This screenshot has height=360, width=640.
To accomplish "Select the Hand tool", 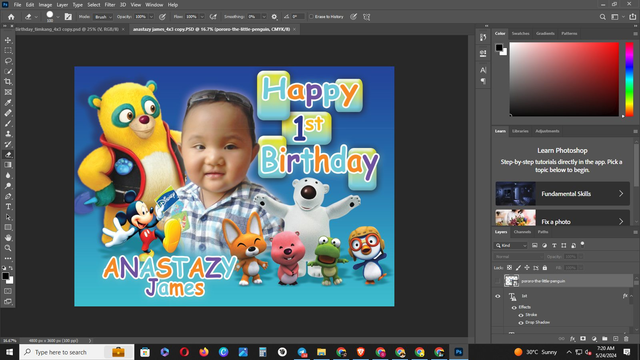I will [x=8, y=238].
